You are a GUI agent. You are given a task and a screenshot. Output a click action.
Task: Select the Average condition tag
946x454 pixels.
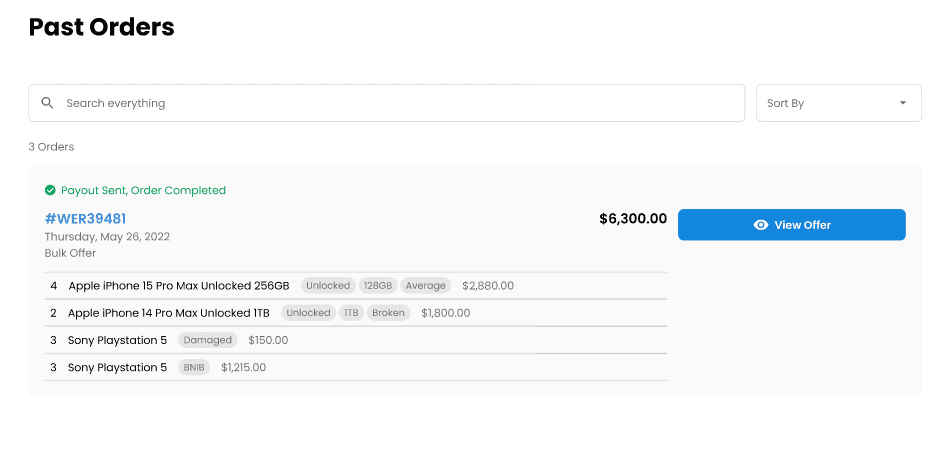pos(425,286)
